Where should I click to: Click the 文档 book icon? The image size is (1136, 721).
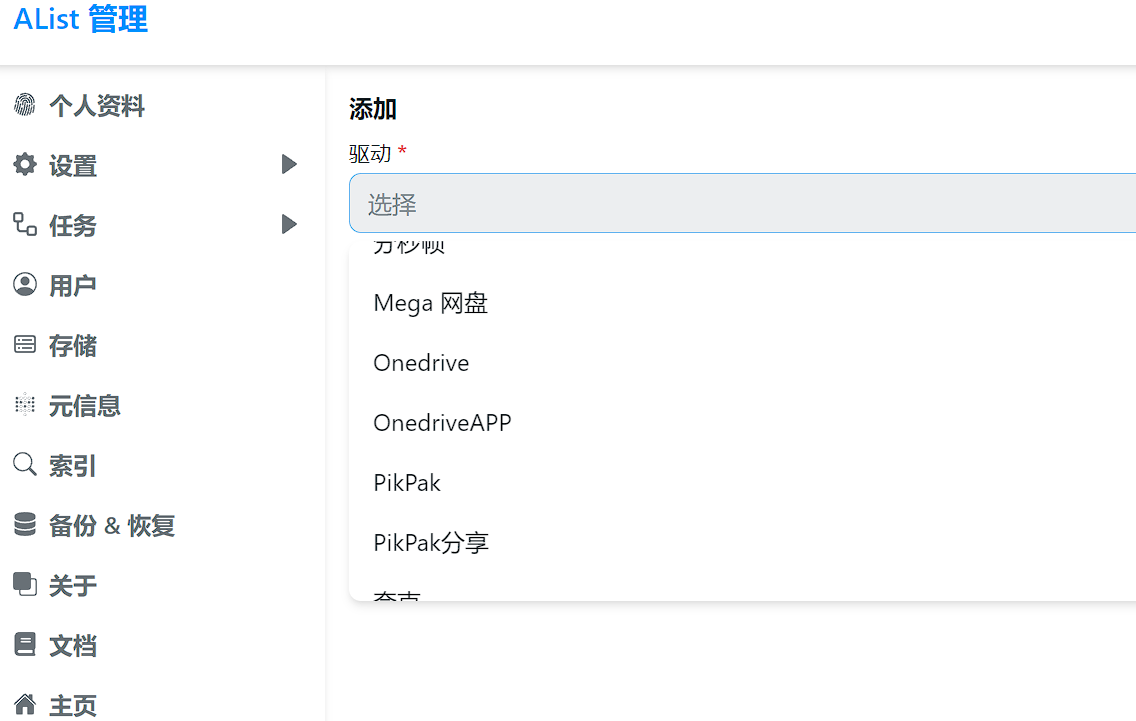point(24,645)
